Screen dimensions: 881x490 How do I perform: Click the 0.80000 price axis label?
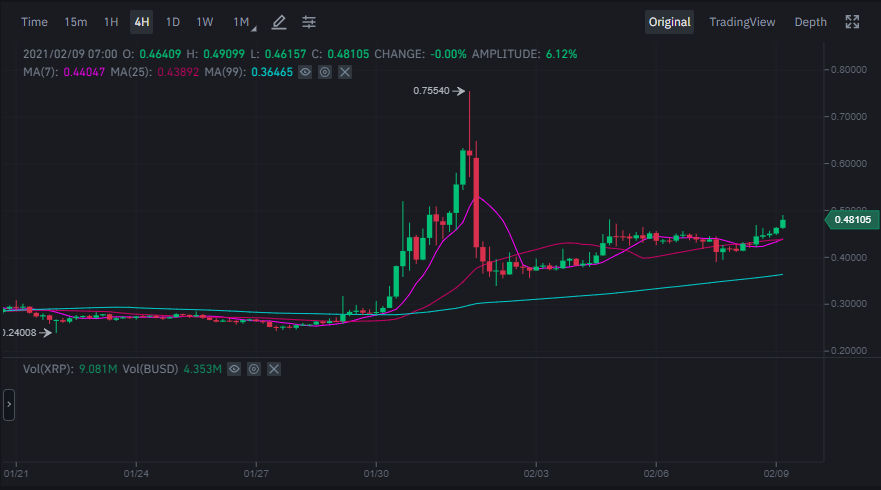[x=848, y=70]
